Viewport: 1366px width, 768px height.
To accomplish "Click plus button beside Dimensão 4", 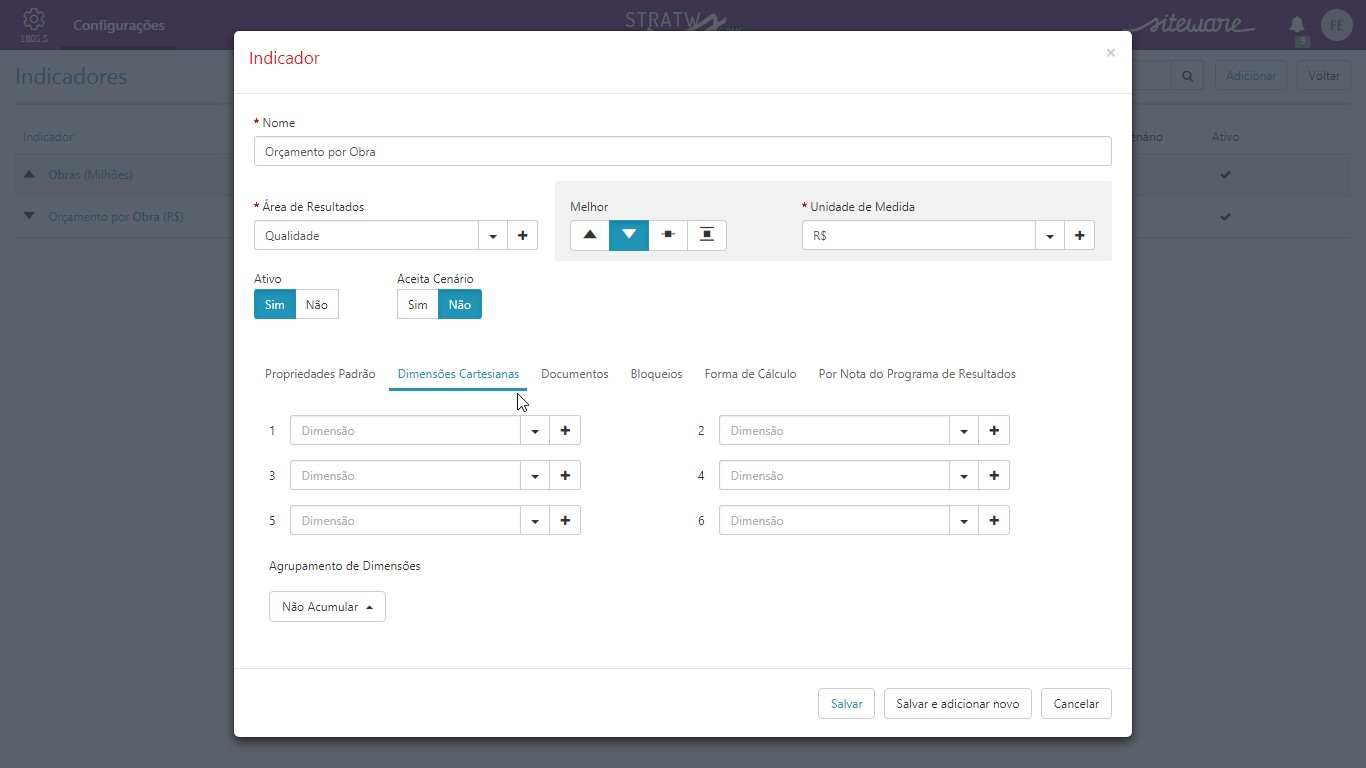I will point(994,476).
